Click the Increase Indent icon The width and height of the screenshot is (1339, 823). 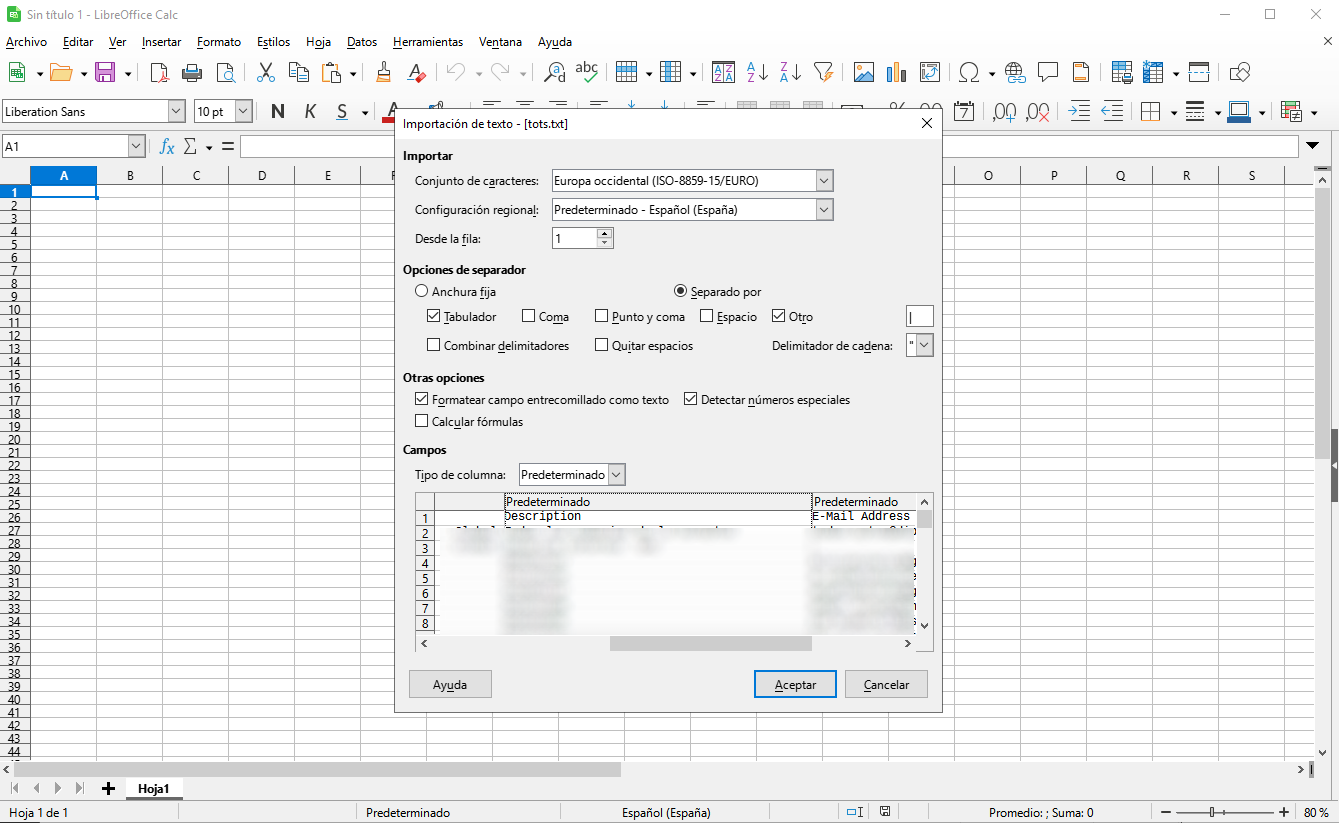(1079, 111)
